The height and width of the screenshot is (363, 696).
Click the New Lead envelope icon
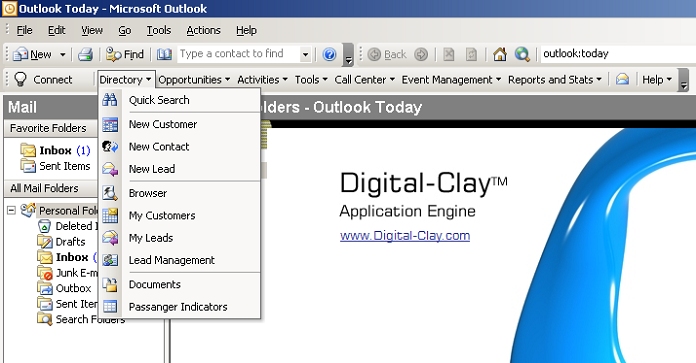coord(110,169)
